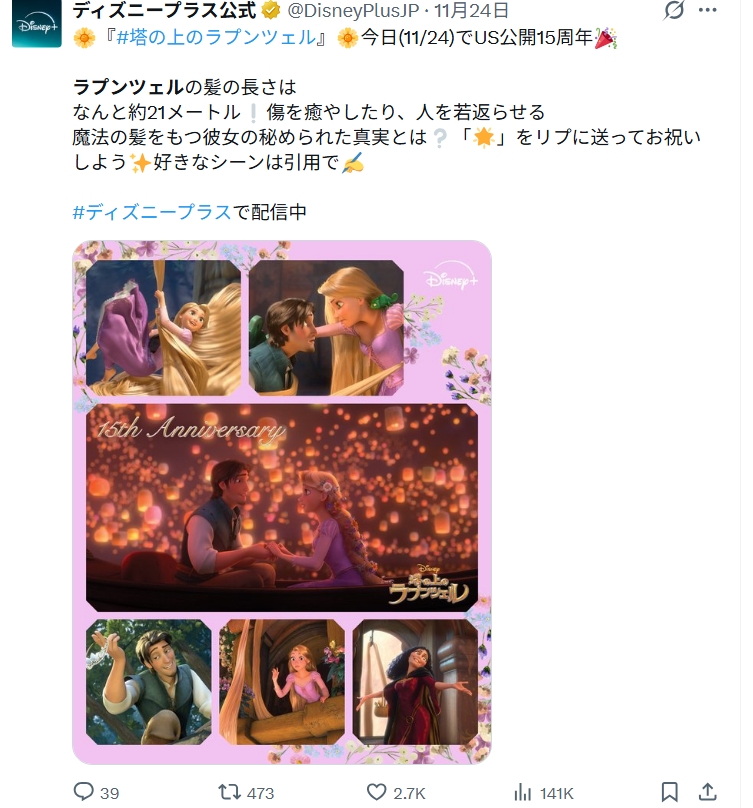Open the reply comments icon
Image resolution: width=753 pixels, height=808 pixels.
pos(83,792)
